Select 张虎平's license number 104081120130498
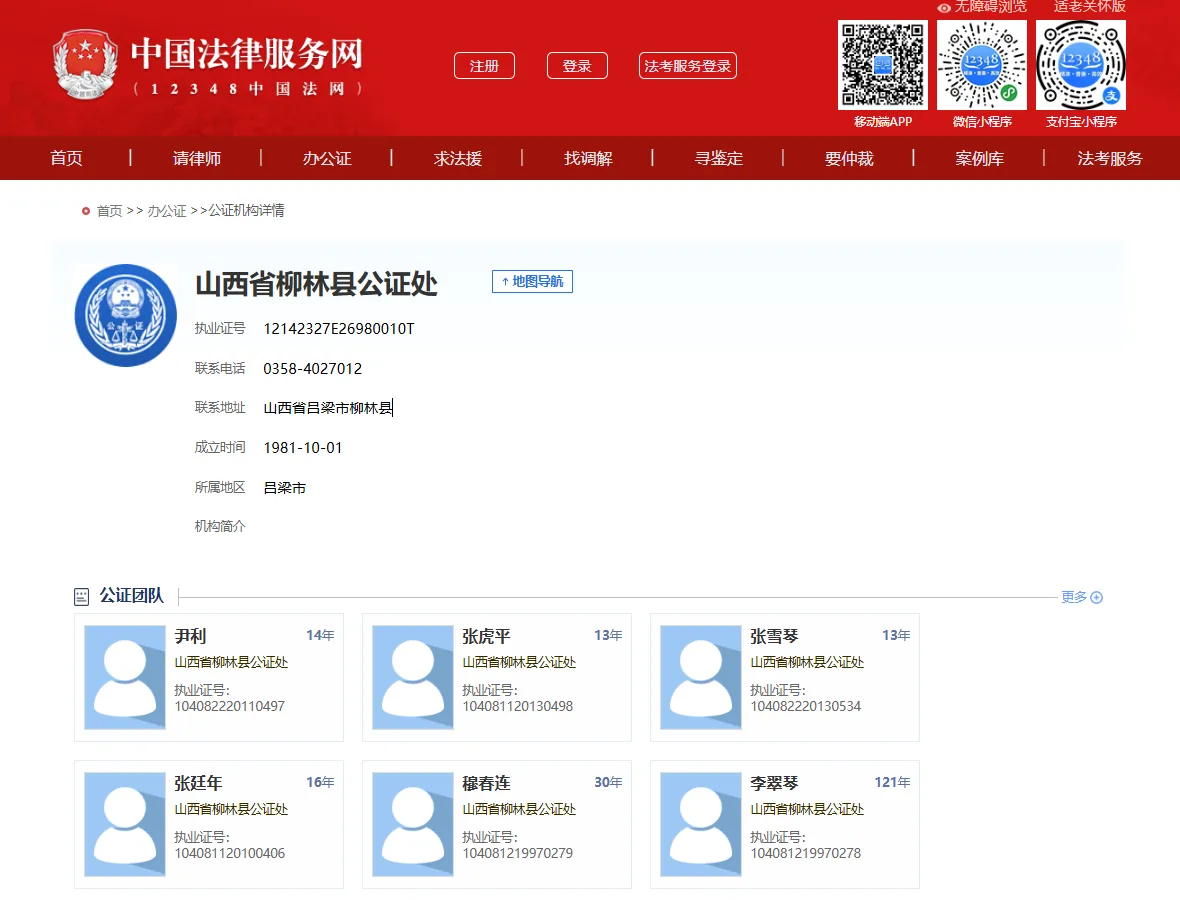The image size is (1180, 900). click(x=518, y=706)
